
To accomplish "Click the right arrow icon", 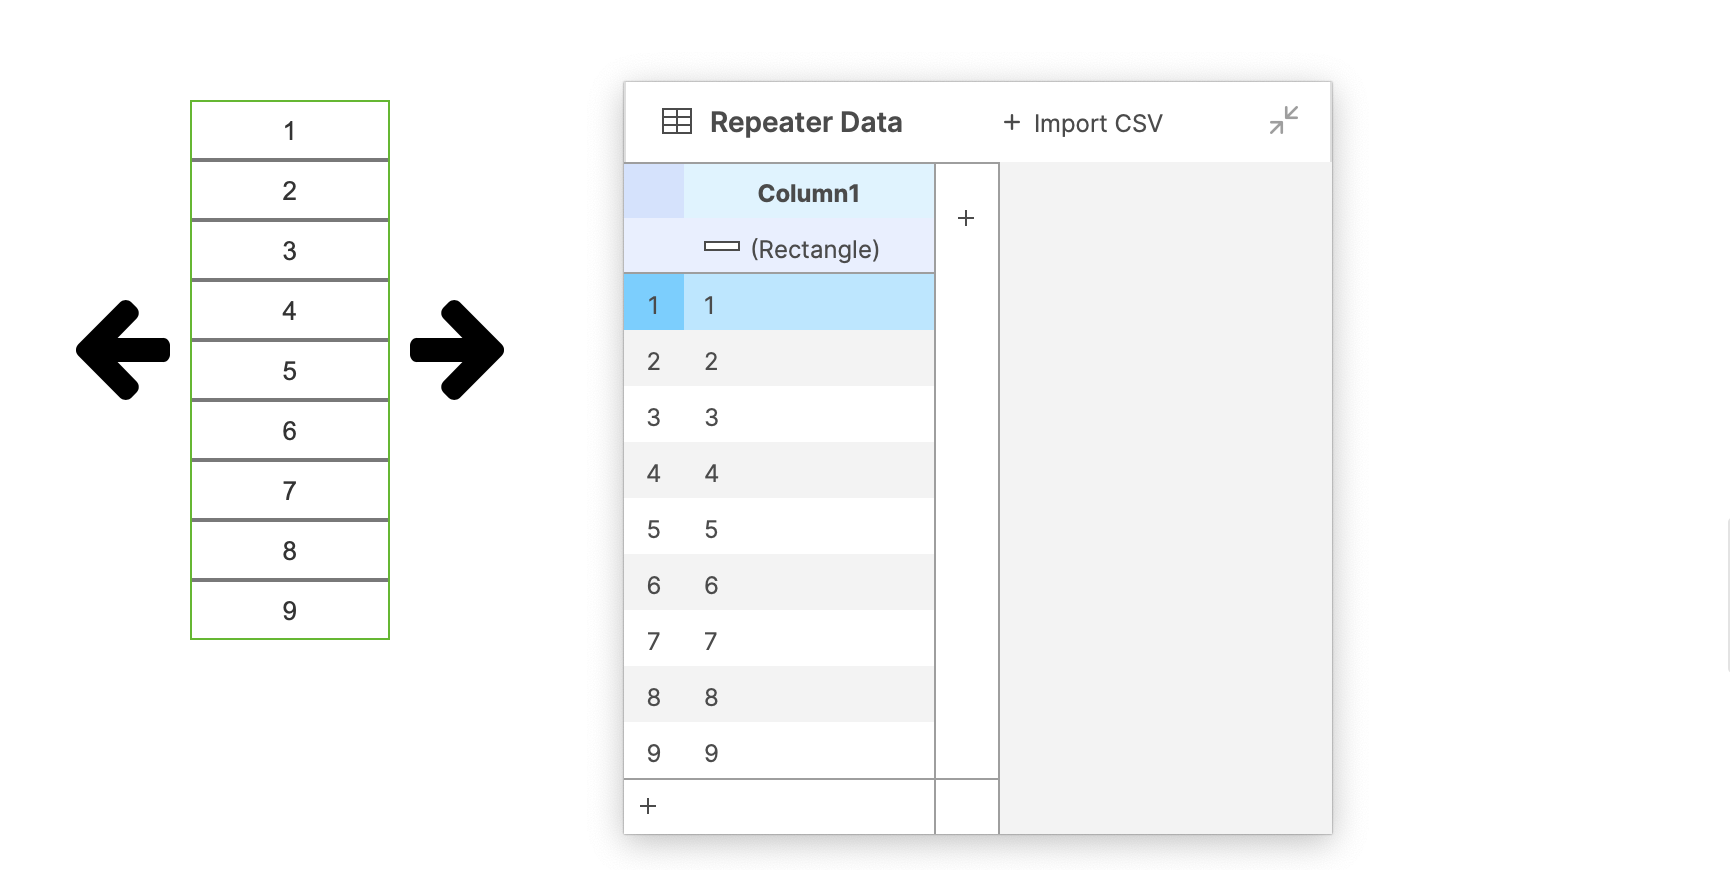I will pyautogui.click(x=457, y=350).
